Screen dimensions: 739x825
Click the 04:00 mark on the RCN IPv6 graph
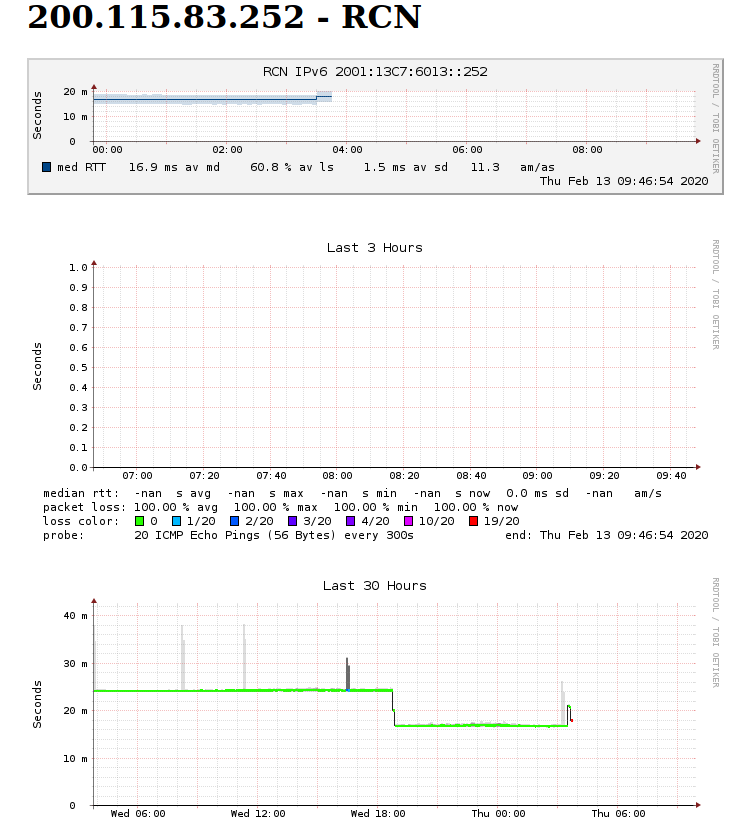347,150
